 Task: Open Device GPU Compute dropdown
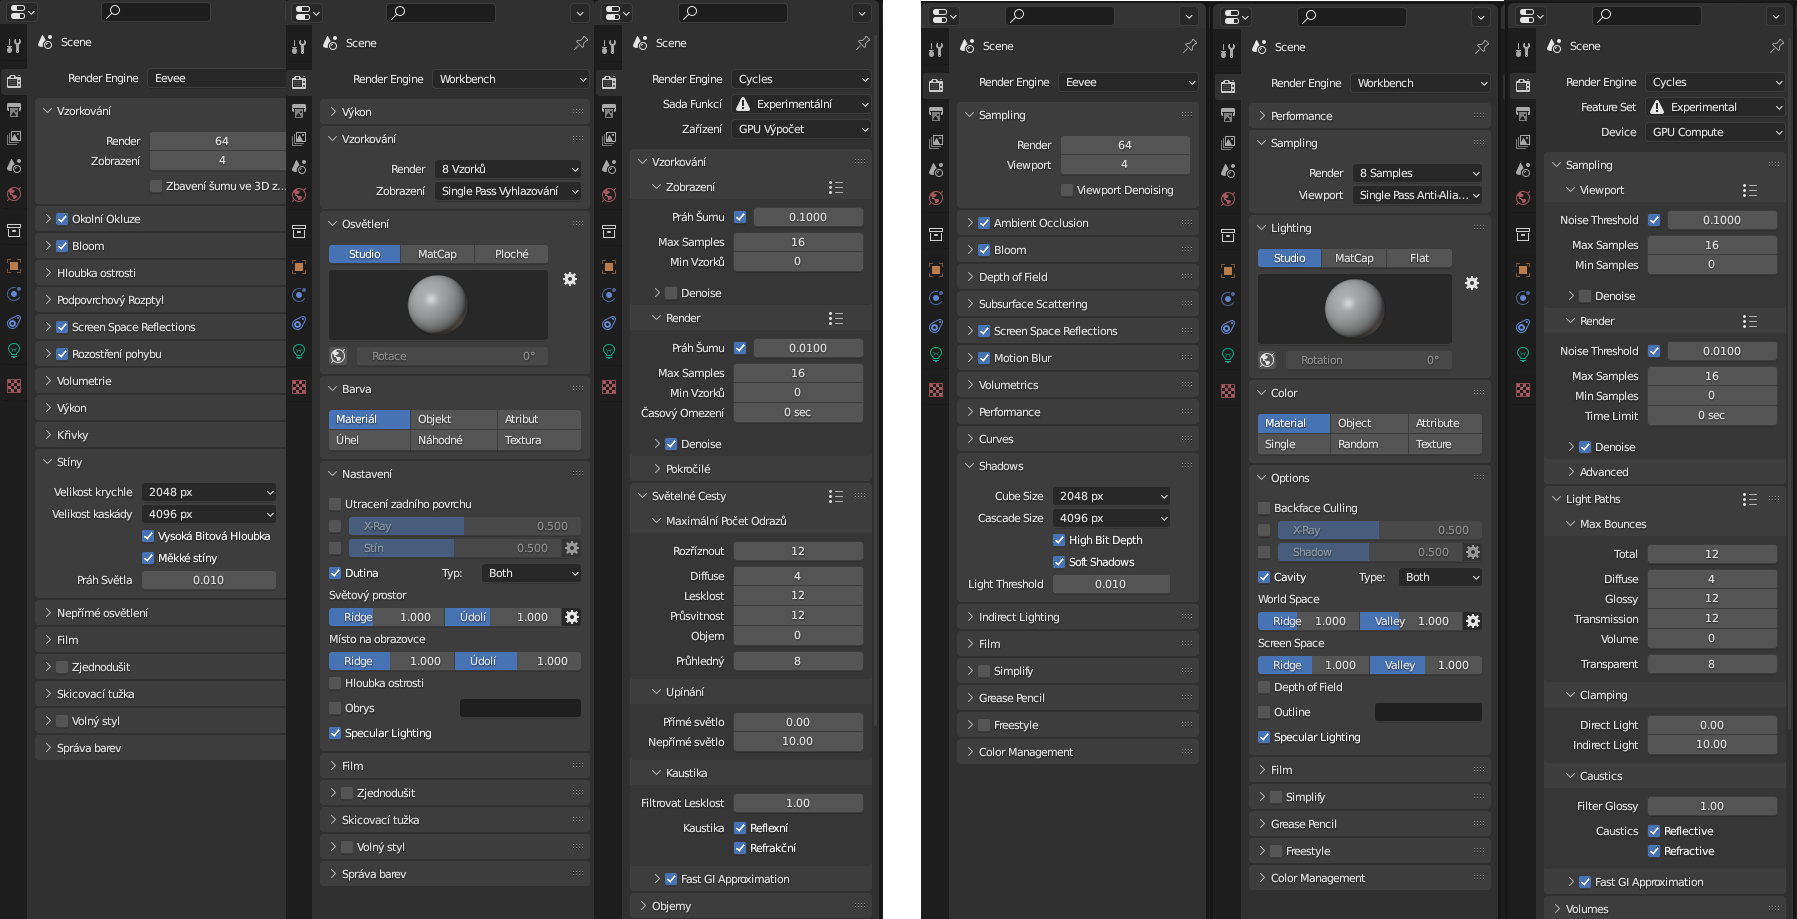pyautogui.click(x=1716, y=132)
